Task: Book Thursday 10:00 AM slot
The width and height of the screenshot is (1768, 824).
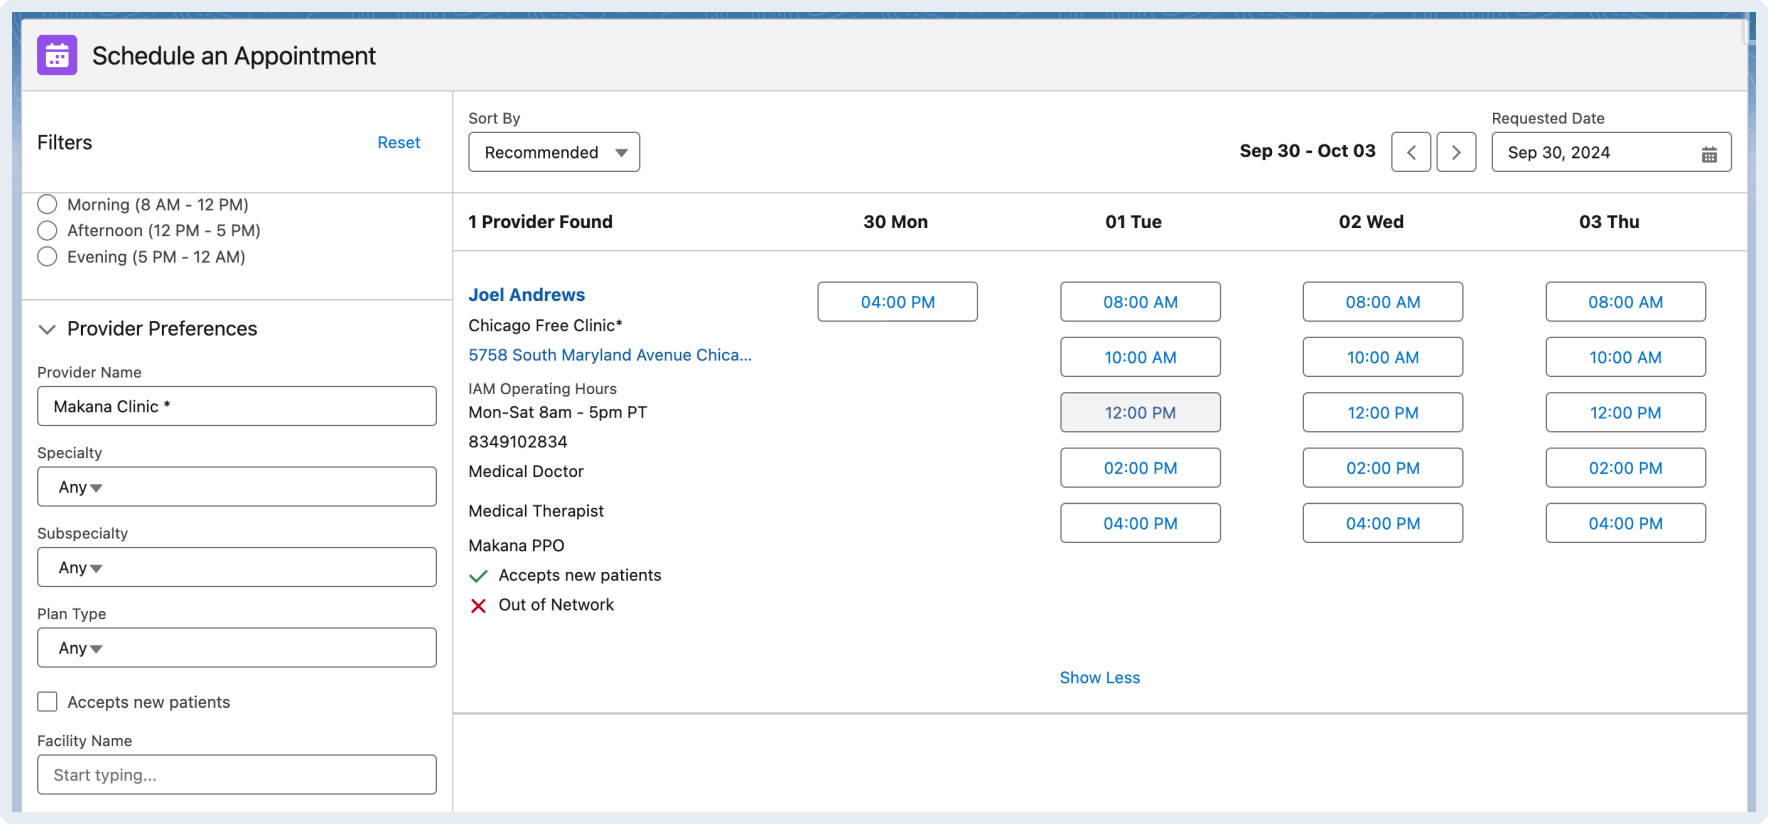Action: 1626,357
